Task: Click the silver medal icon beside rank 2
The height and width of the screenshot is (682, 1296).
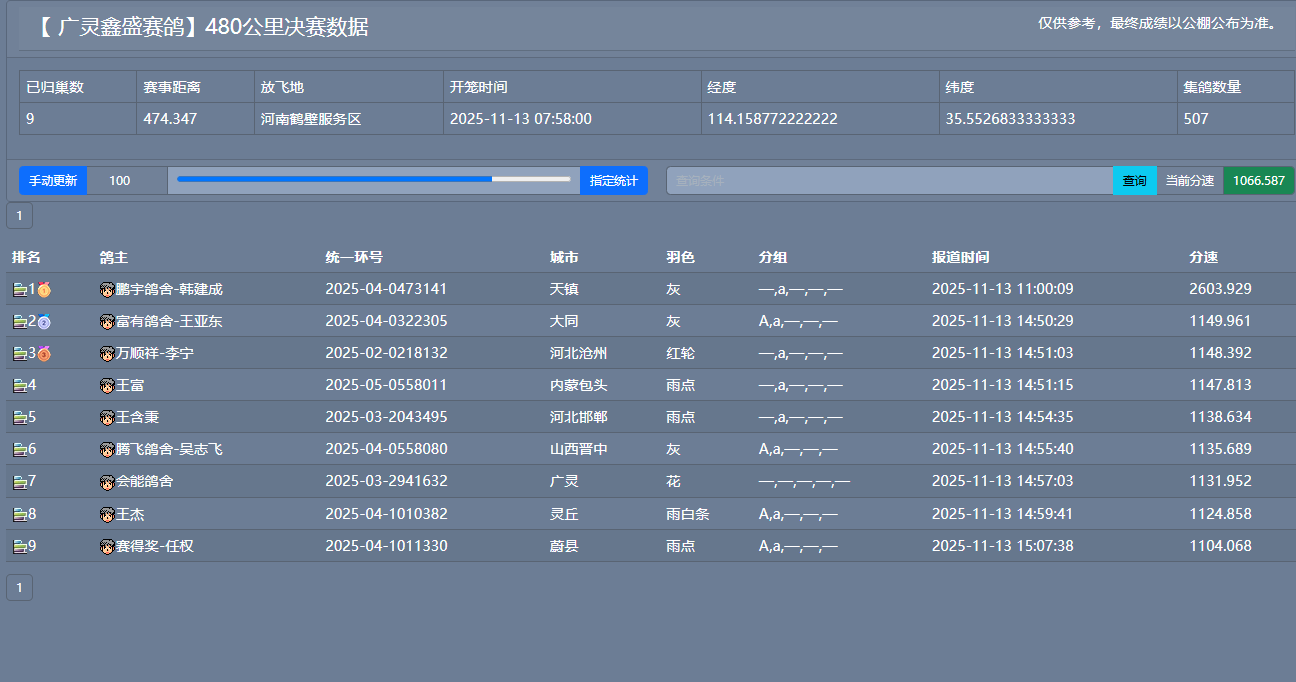Action: [x=44, y=322]
